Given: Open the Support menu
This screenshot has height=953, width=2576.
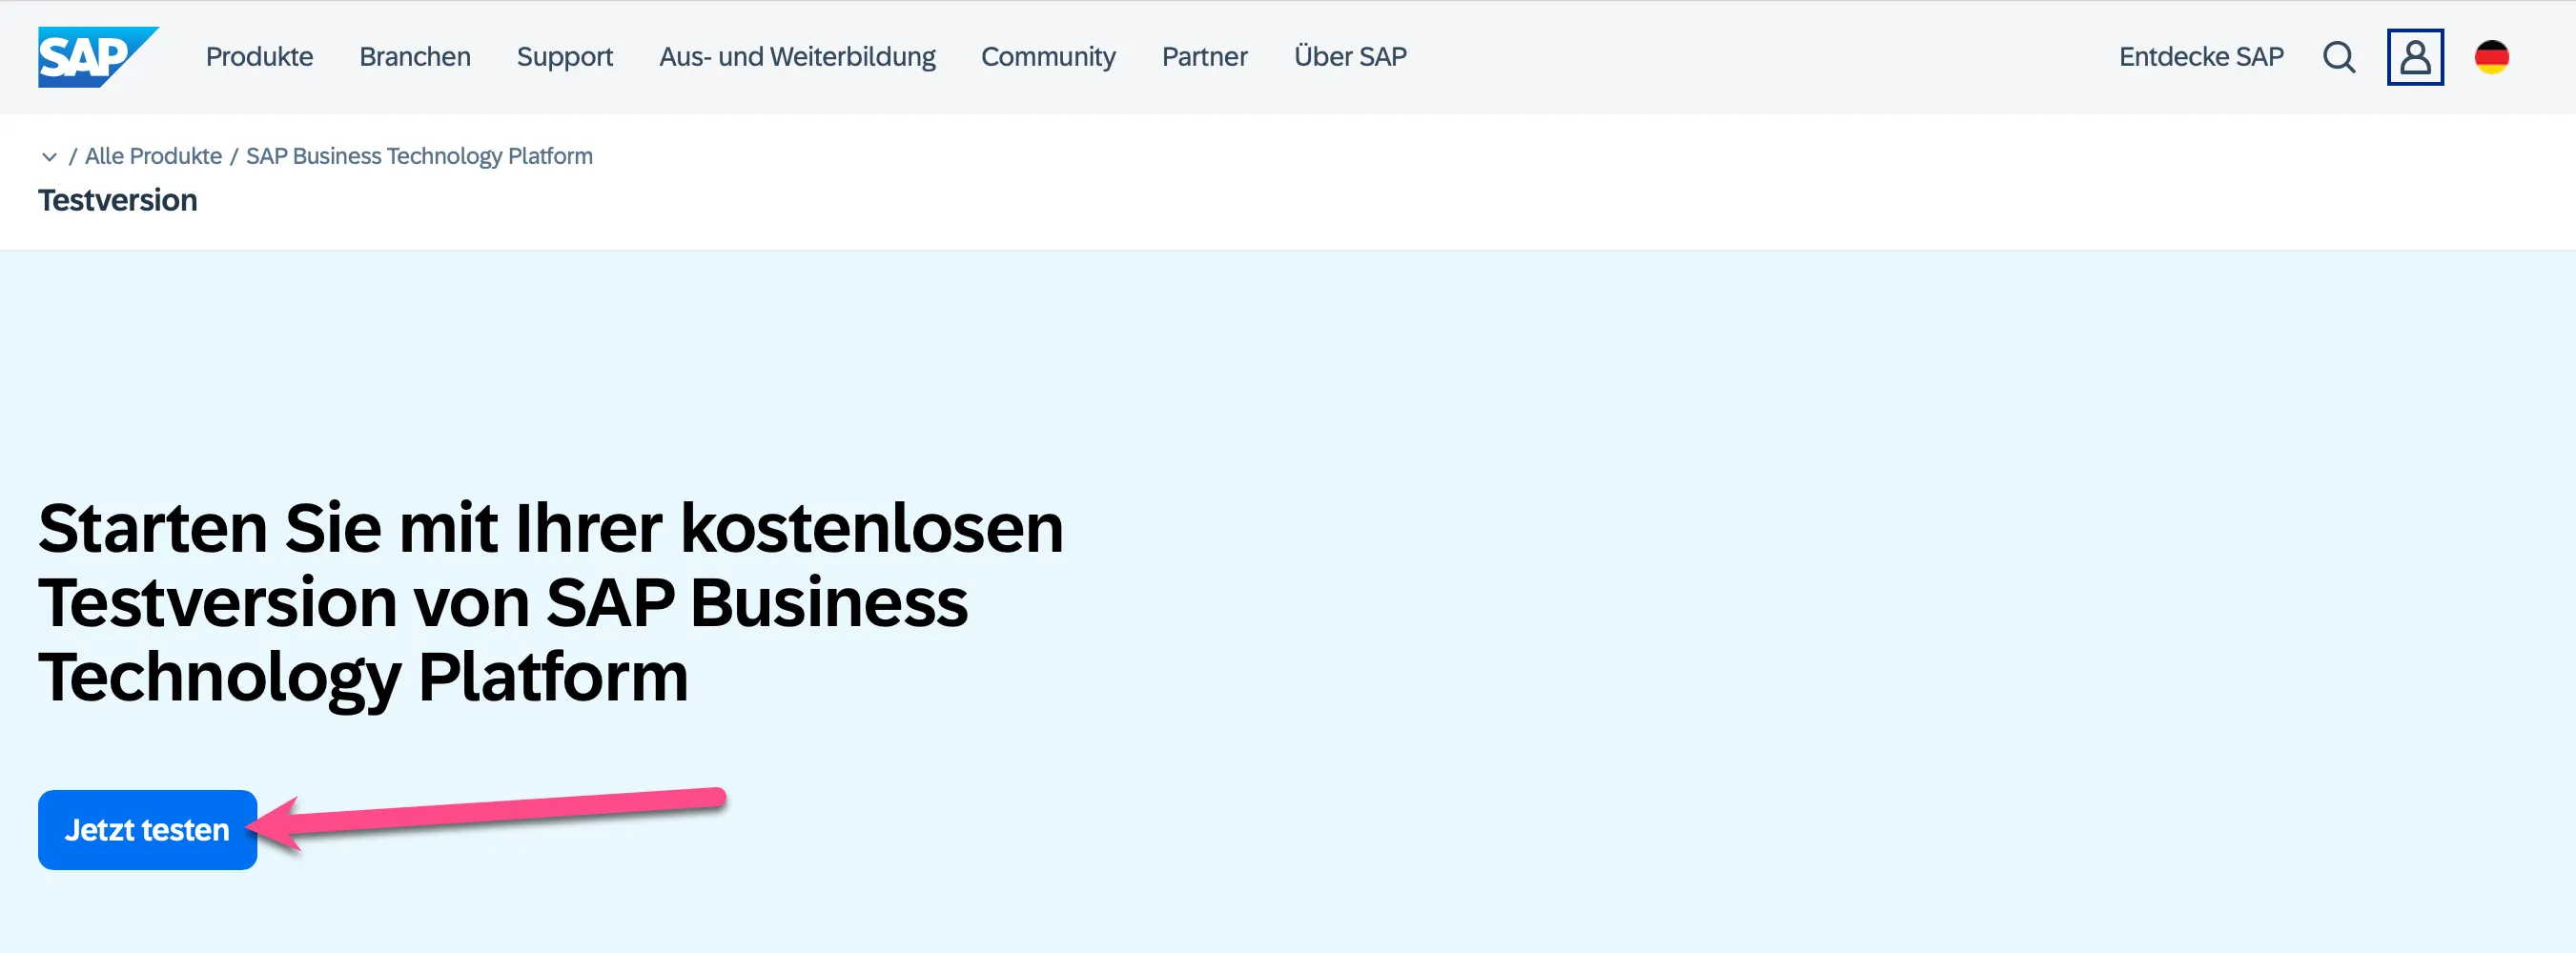Looking at the screenshot, I should coord(564,57).
